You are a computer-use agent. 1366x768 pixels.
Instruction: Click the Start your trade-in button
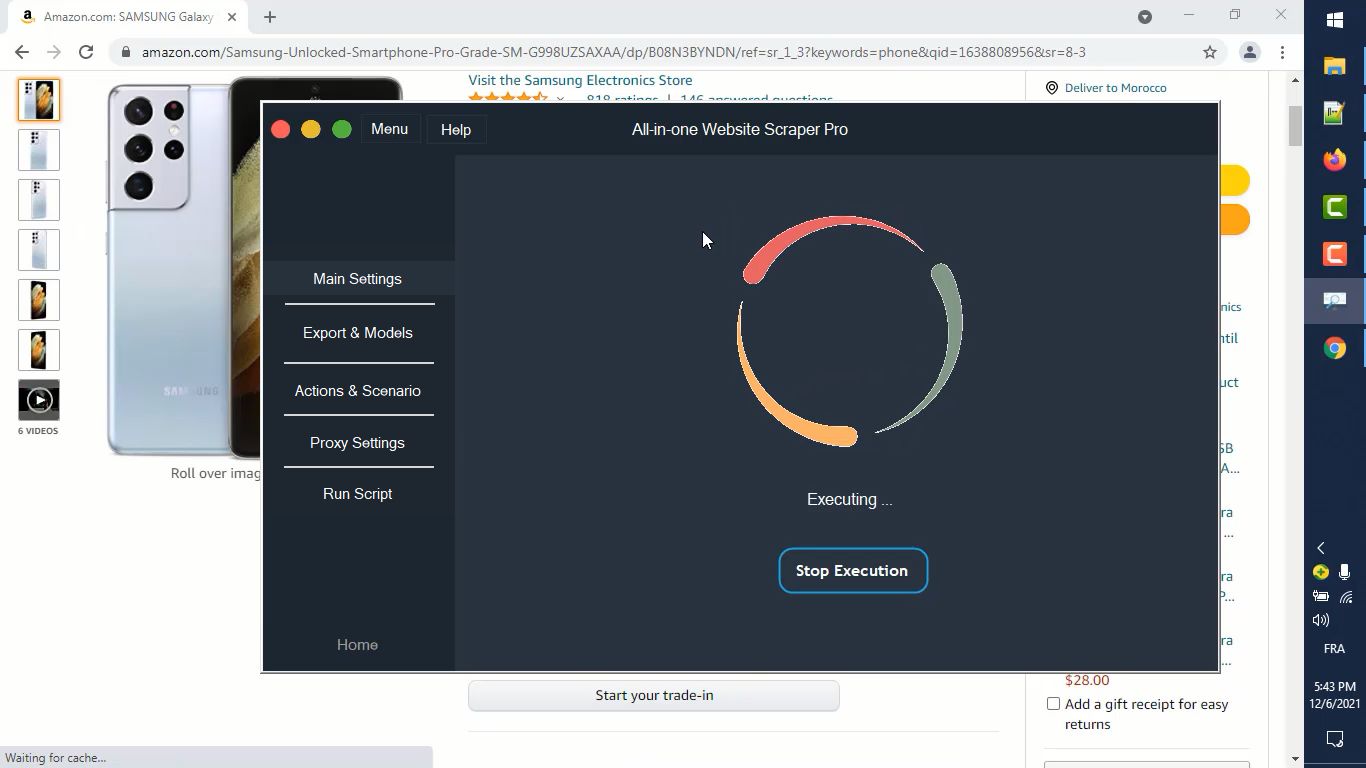tap(654, 696)
